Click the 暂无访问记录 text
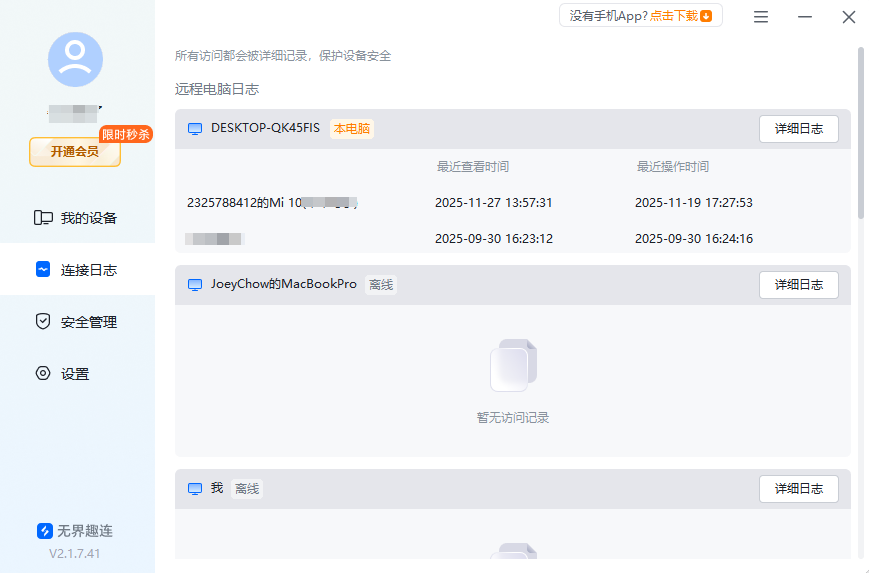 coord(513,418)
